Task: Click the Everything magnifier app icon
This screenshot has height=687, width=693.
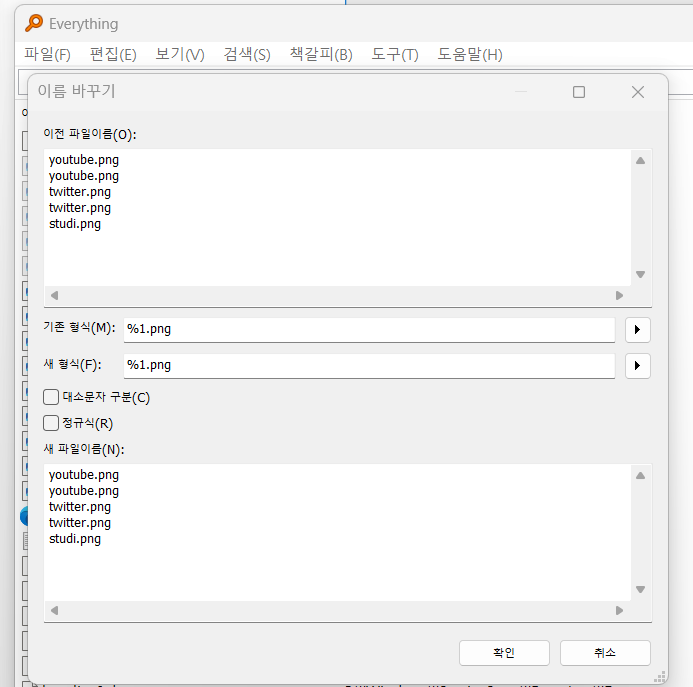Action: tap(34, 23)
